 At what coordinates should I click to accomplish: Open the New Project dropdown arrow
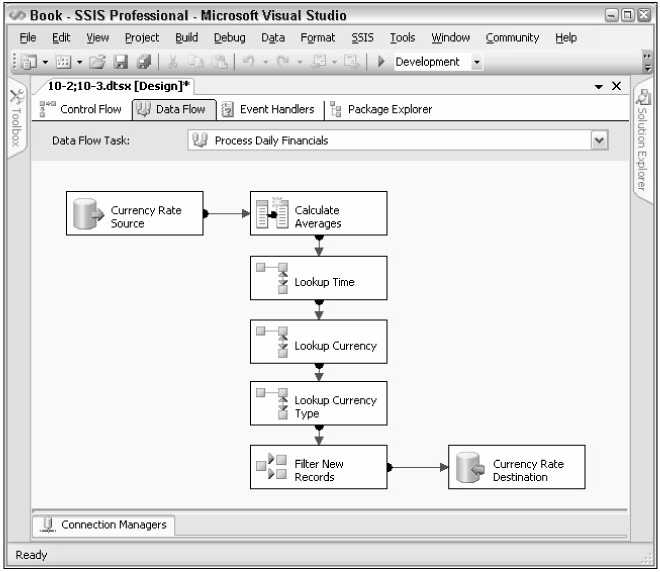tap(45, 62)
